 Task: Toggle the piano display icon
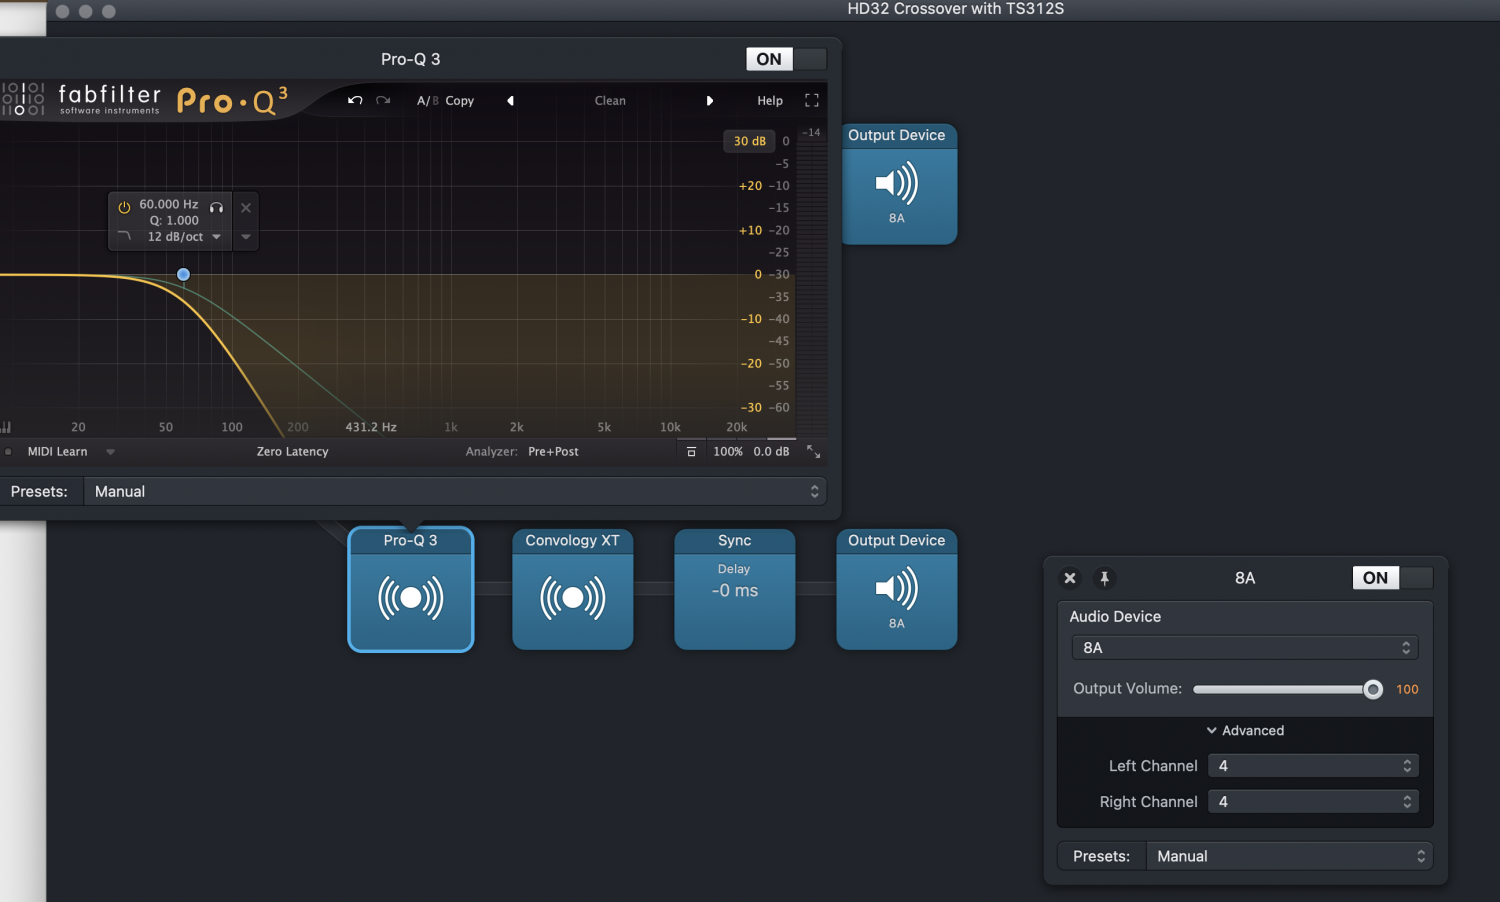6,427
